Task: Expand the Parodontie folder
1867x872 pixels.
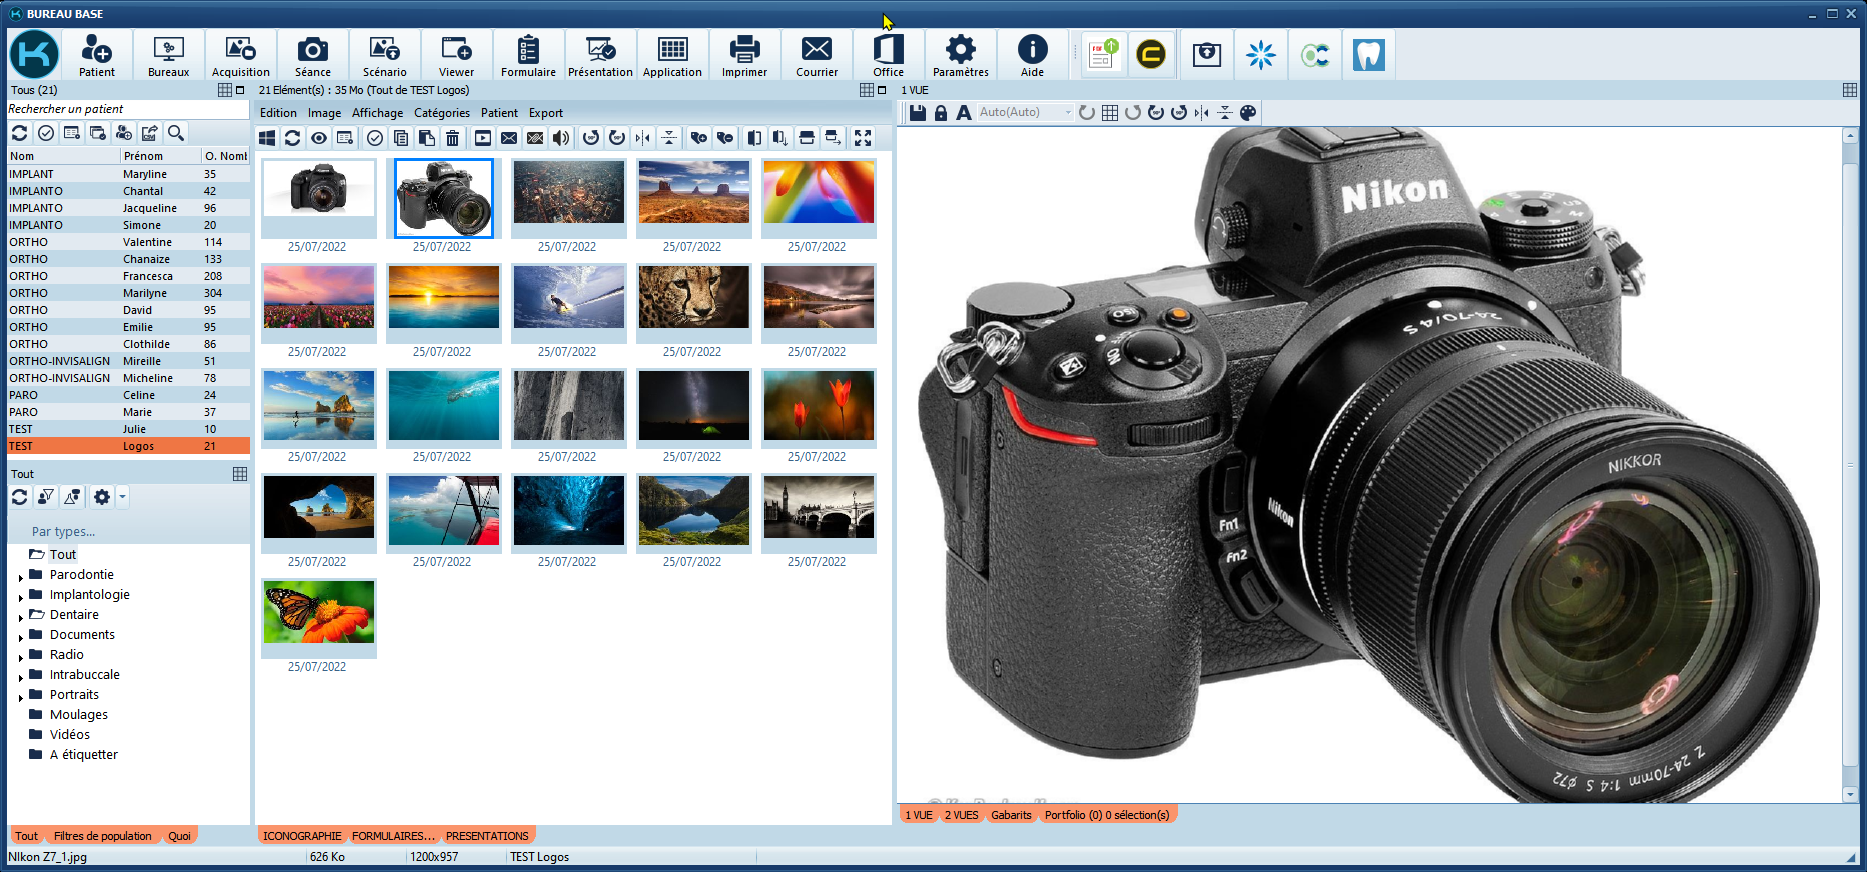Action: point(21,577)
